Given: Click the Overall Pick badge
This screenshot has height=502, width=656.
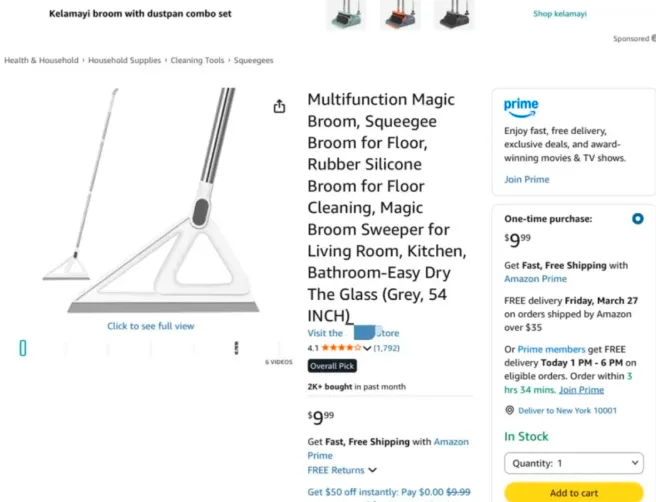Looking at the screenshot, I should coord(331,366).
